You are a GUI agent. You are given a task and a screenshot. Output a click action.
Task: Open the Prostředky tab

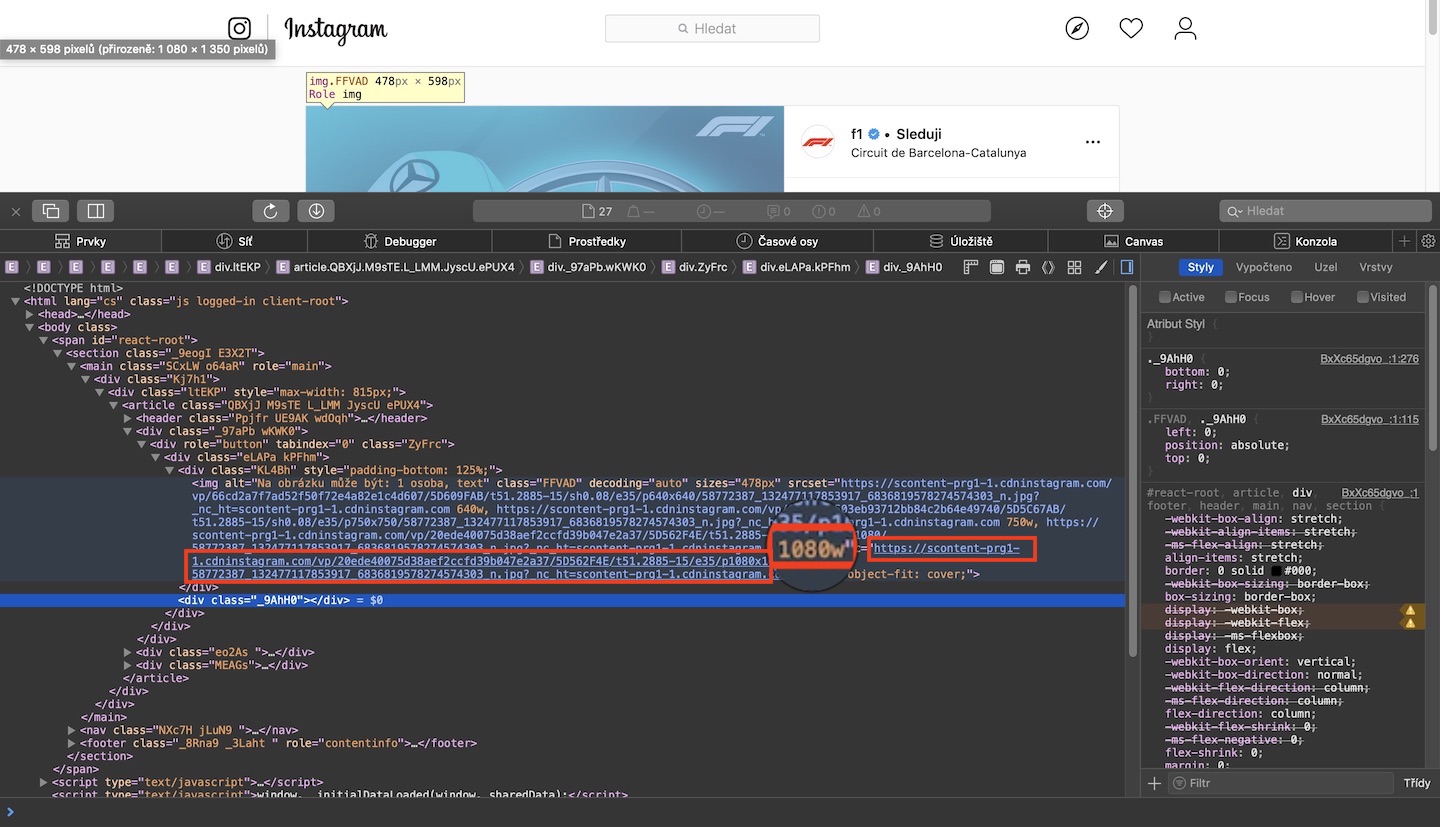(x=587, y=241)
